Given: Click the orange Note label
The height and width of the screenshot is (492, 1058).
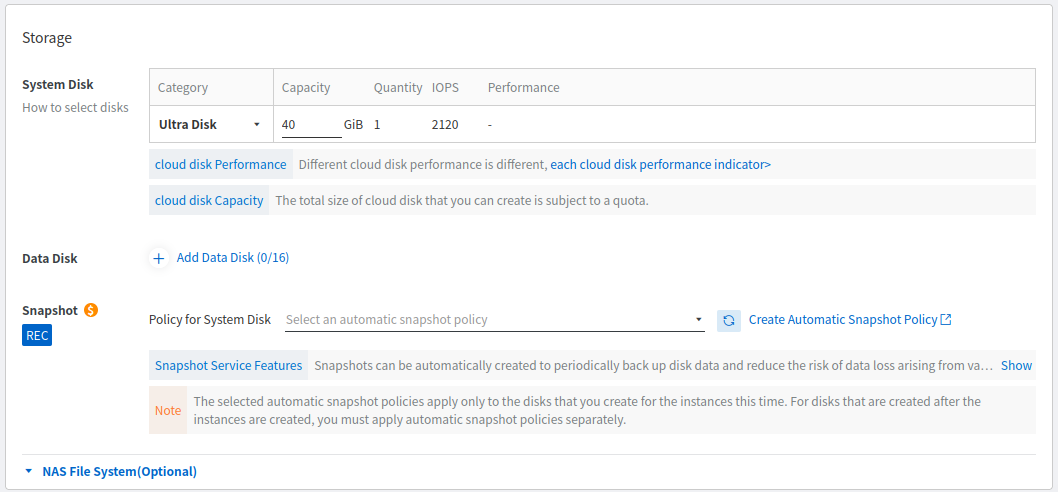Looking at the screenshot, I should tap(168, 410).
